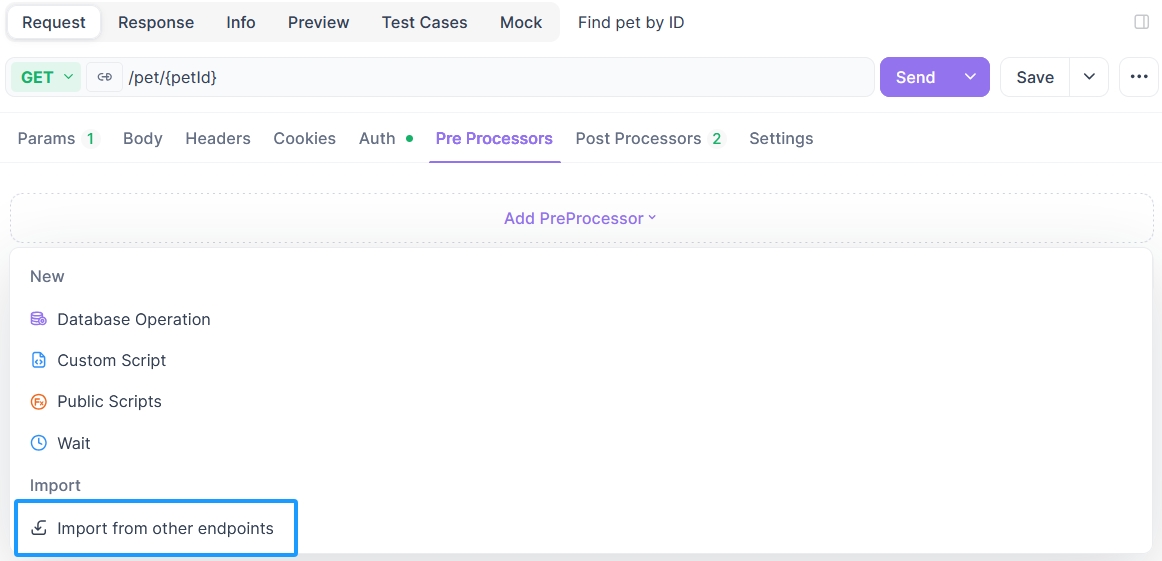
Task: Expand the Send button dropdown arrow
Action: (x=969, y=77)
